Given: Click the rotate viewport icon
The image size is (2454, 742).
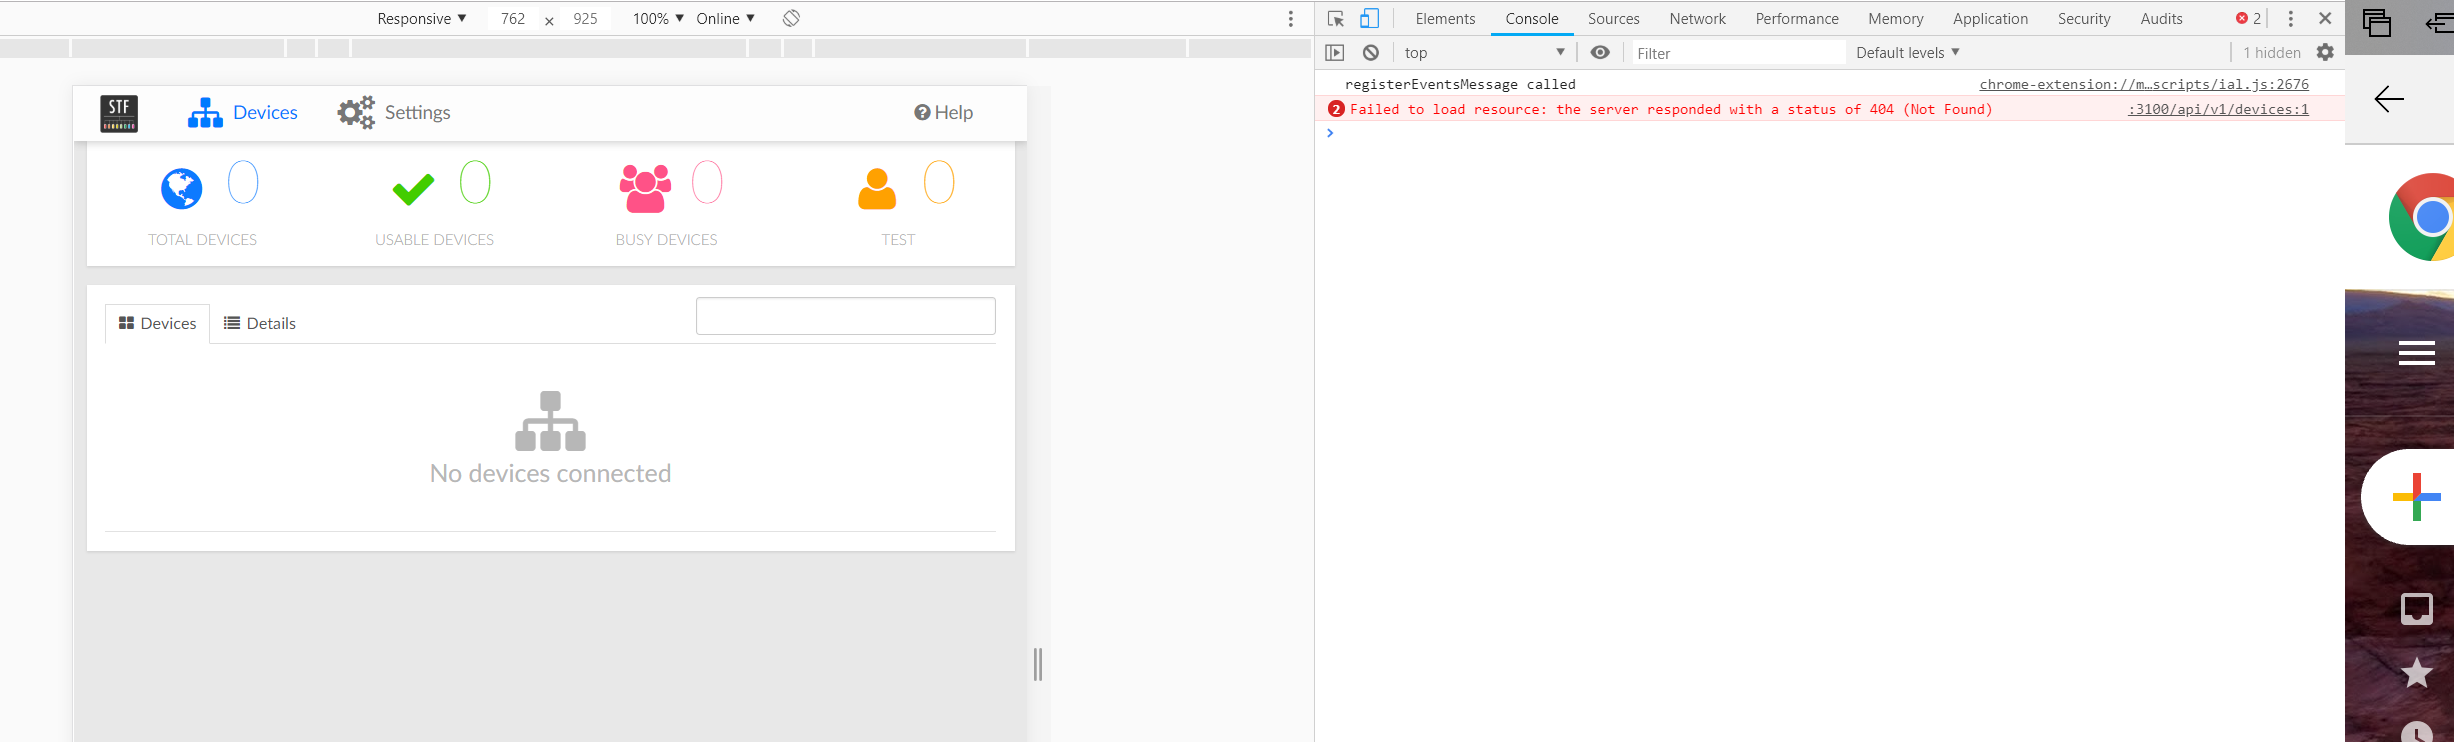Looking at the screenshot, I should tap(791, 18).
